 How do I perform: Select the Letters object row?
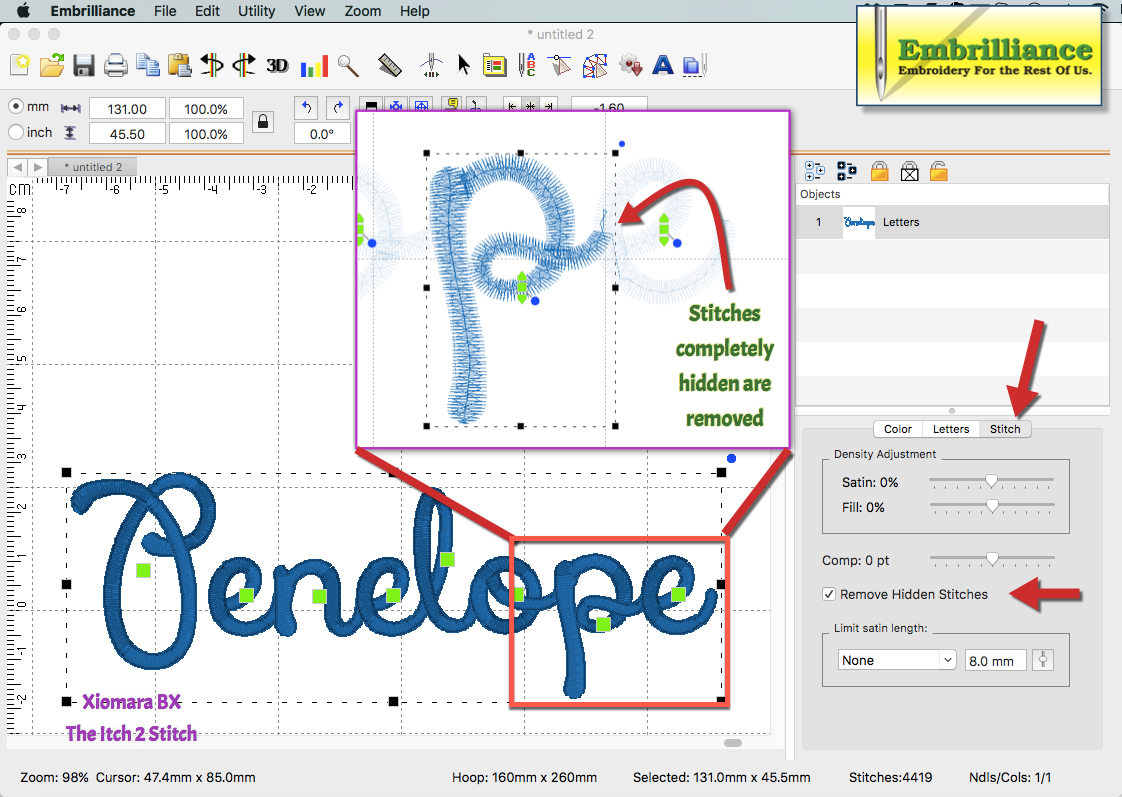pos(952,222)
